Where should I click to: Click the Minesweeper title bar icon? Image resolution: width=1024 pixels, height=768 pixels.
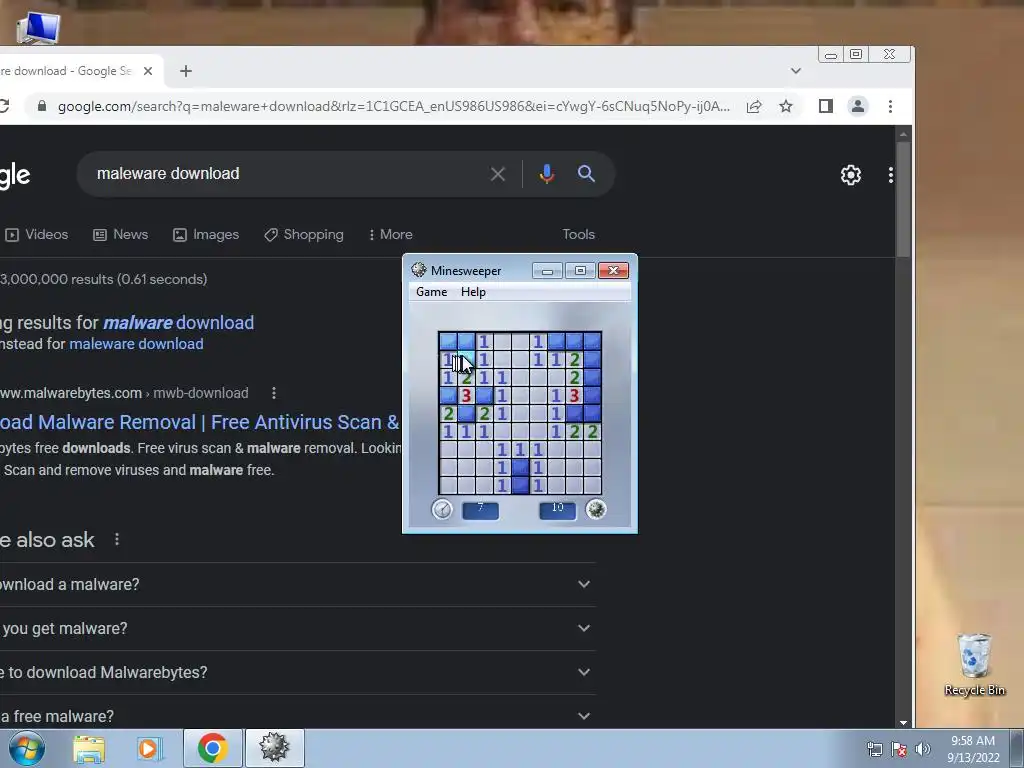pyautogui.click(x=419, y=270)
